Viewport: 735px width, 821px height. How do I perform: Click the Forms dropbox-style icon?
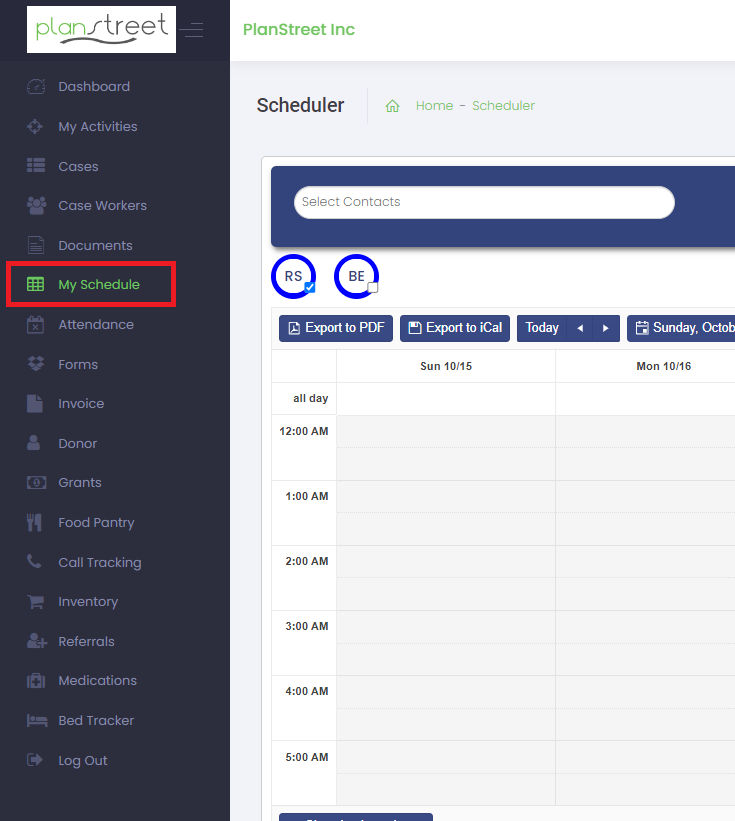tap(36, 364)
